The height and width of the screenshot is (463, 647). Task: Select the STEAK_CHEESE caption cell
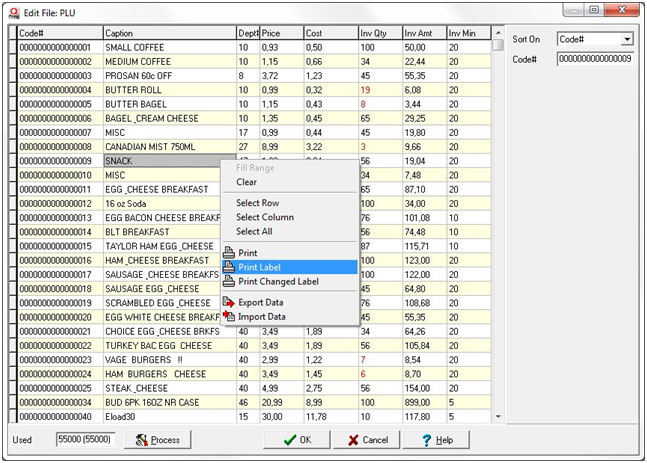170,388
